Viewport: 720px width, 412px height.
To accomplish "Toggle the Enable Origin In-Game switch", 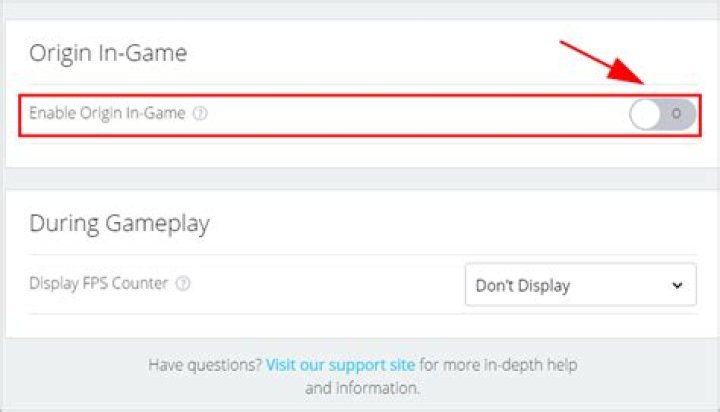I will [662, 115].
